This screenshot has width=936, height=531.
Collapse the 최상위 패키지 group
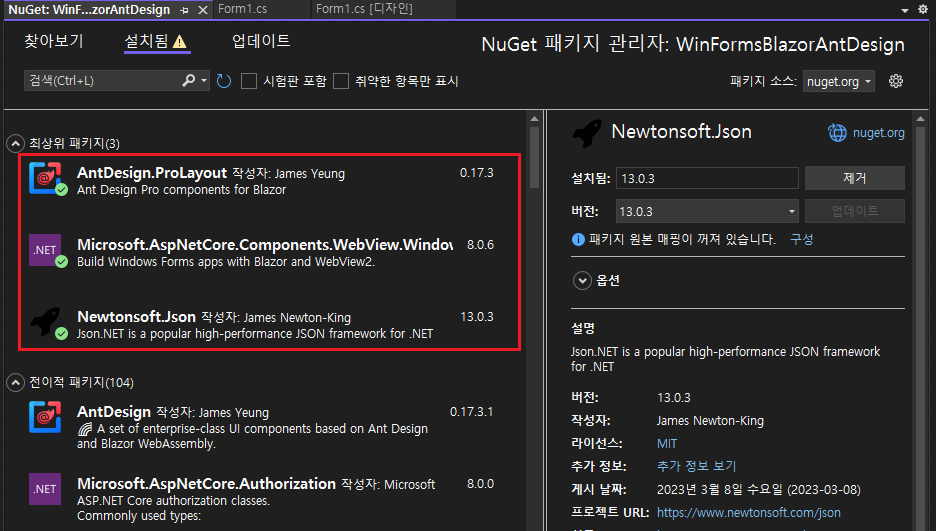tap(15, 143)
